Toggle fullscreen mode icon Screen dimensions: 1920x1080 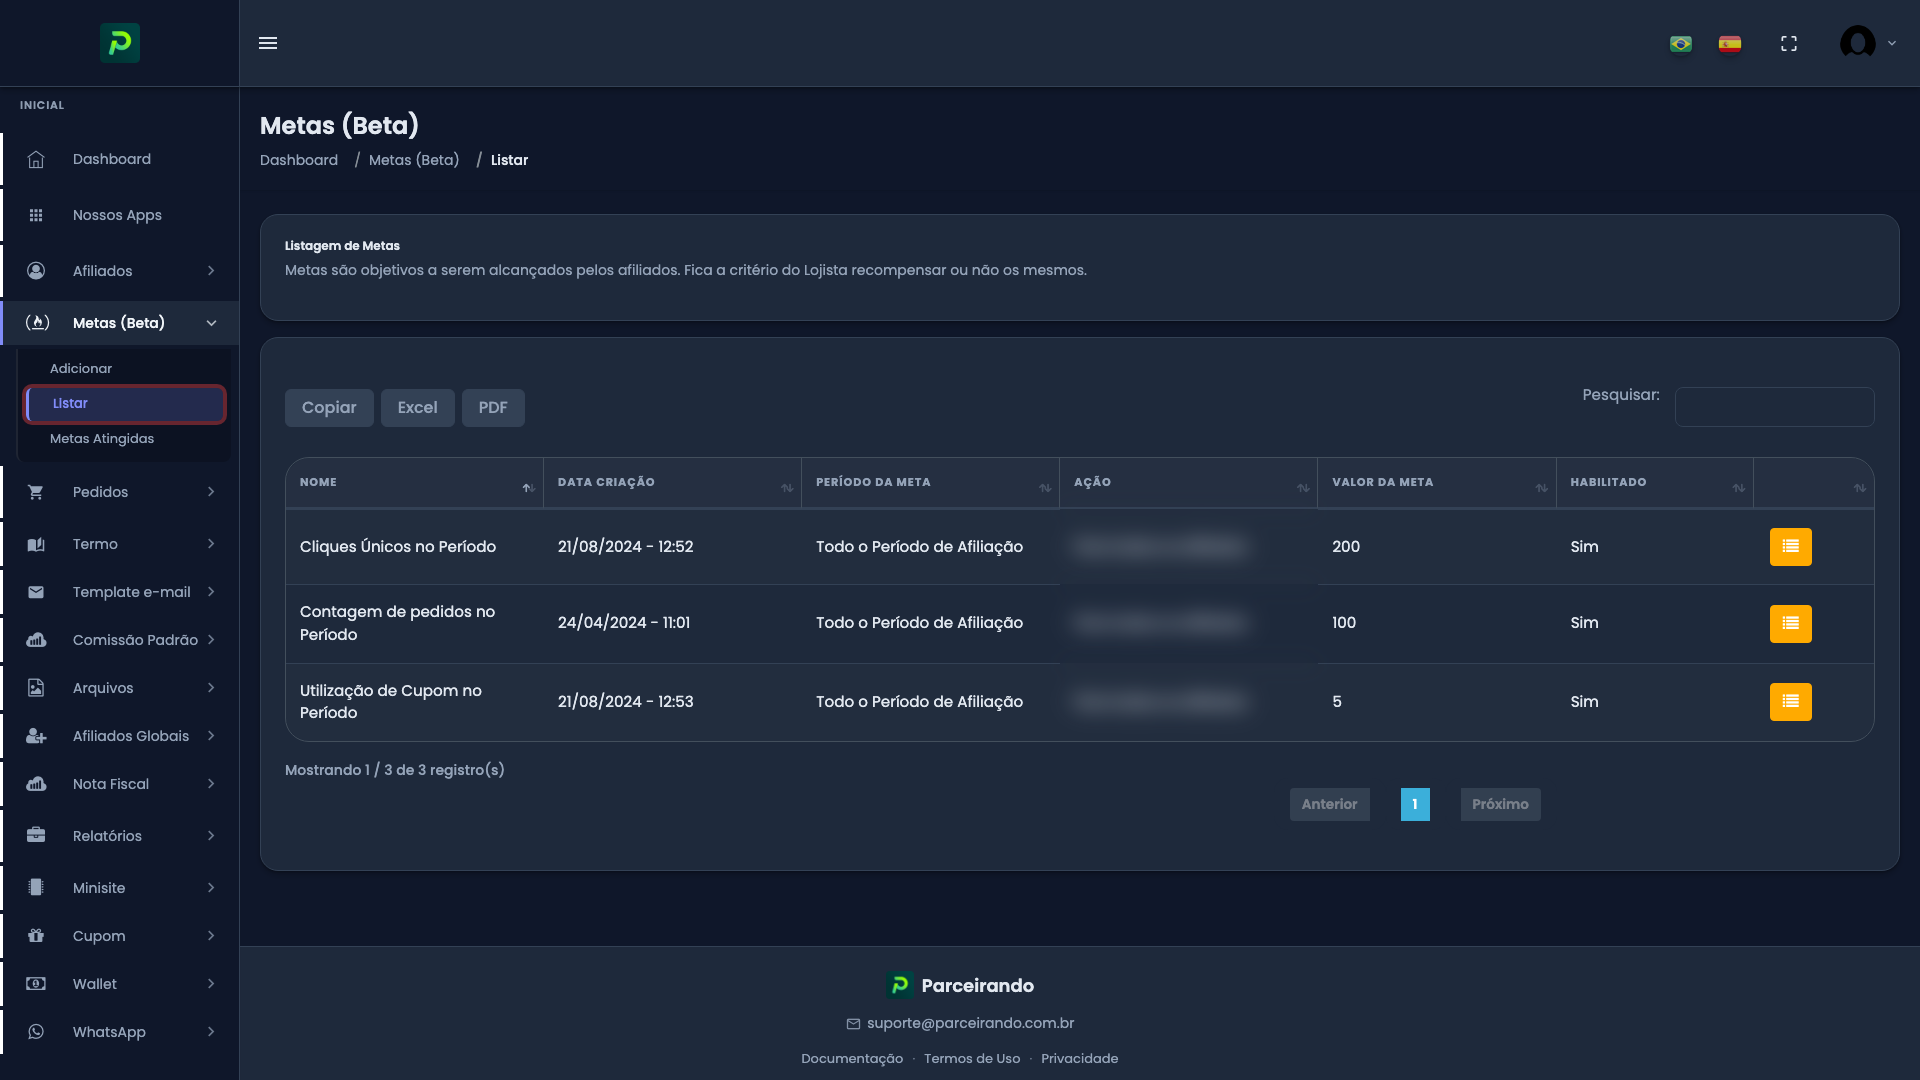1789,44
